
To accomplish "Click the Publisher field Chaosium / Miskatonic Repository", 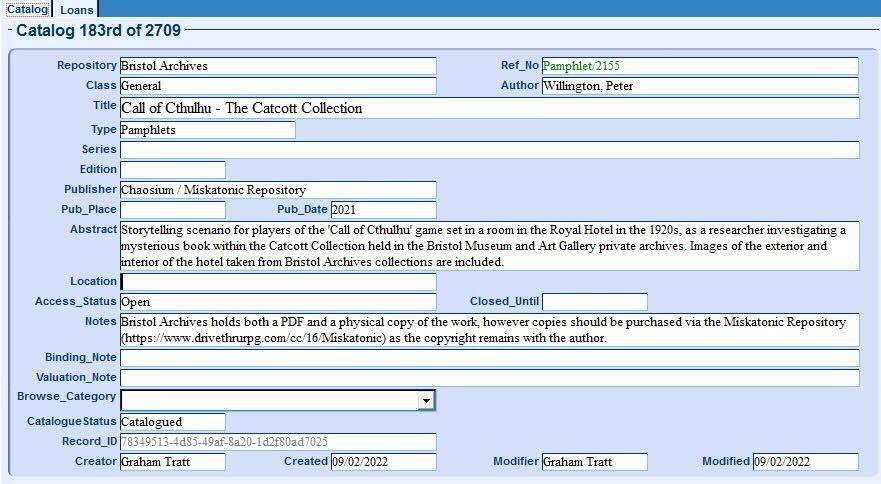I will click(x=278, y=190).
